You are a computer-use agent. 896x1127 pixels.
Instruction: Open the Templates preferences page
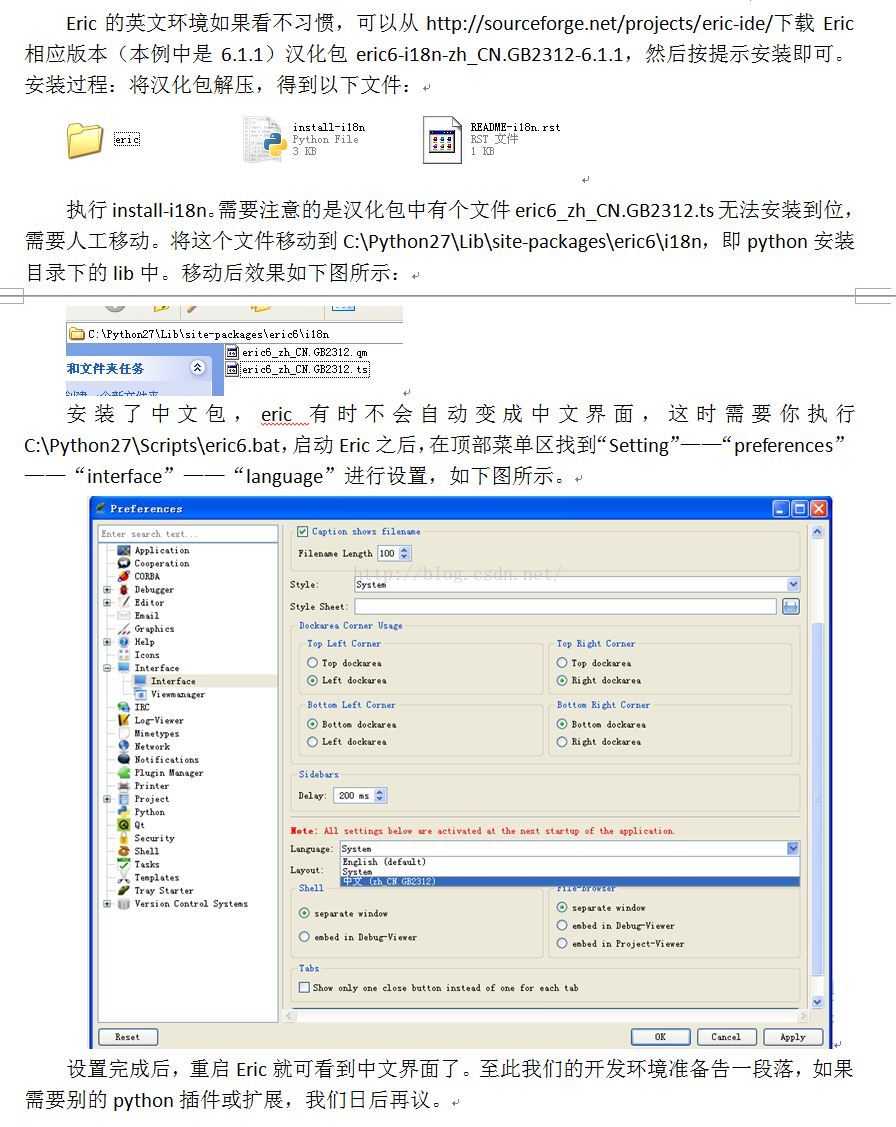point(157,878)
